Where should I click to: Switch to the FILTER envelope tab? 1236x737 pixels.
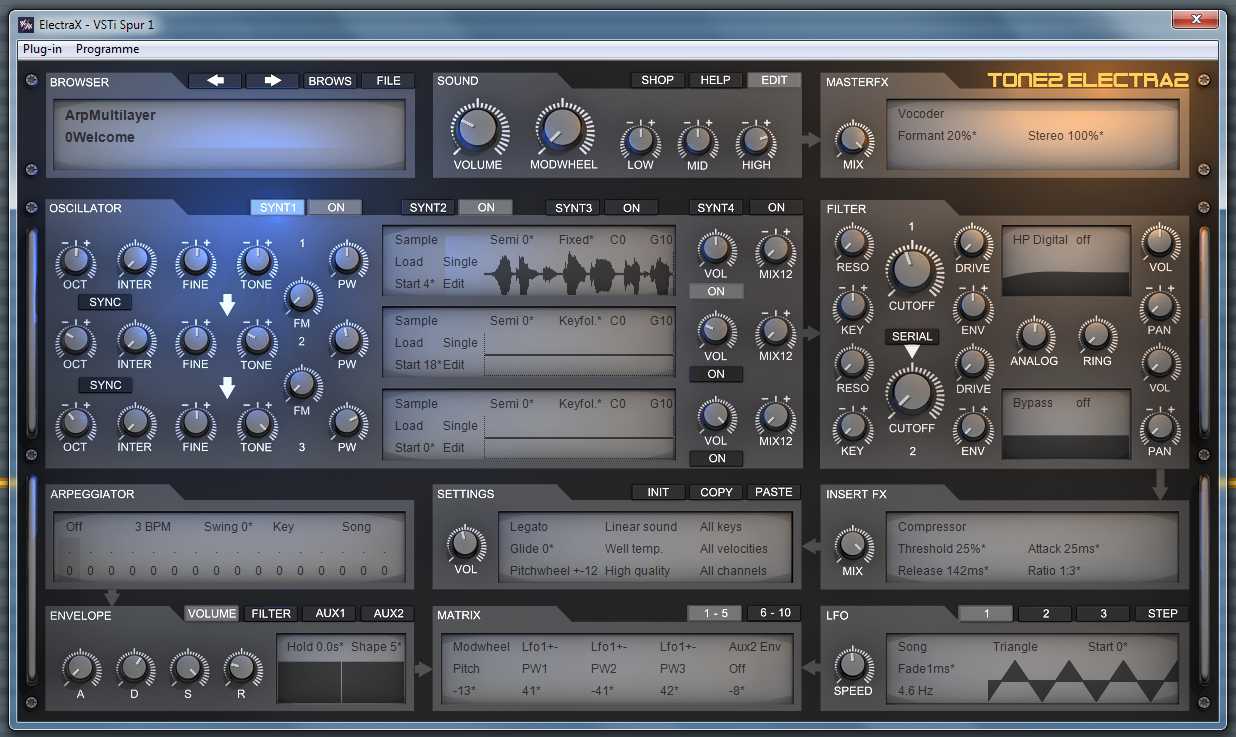click(x=270, y=614)
